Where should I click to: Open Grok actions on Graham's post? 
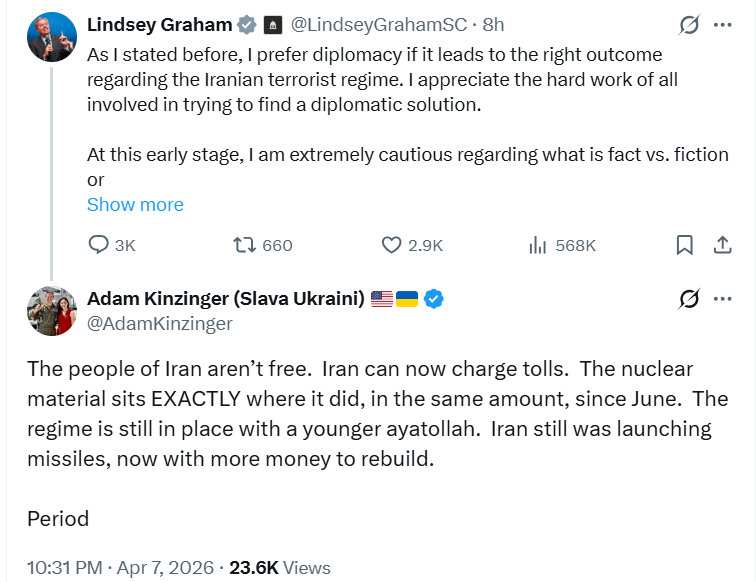pos(688,24)
